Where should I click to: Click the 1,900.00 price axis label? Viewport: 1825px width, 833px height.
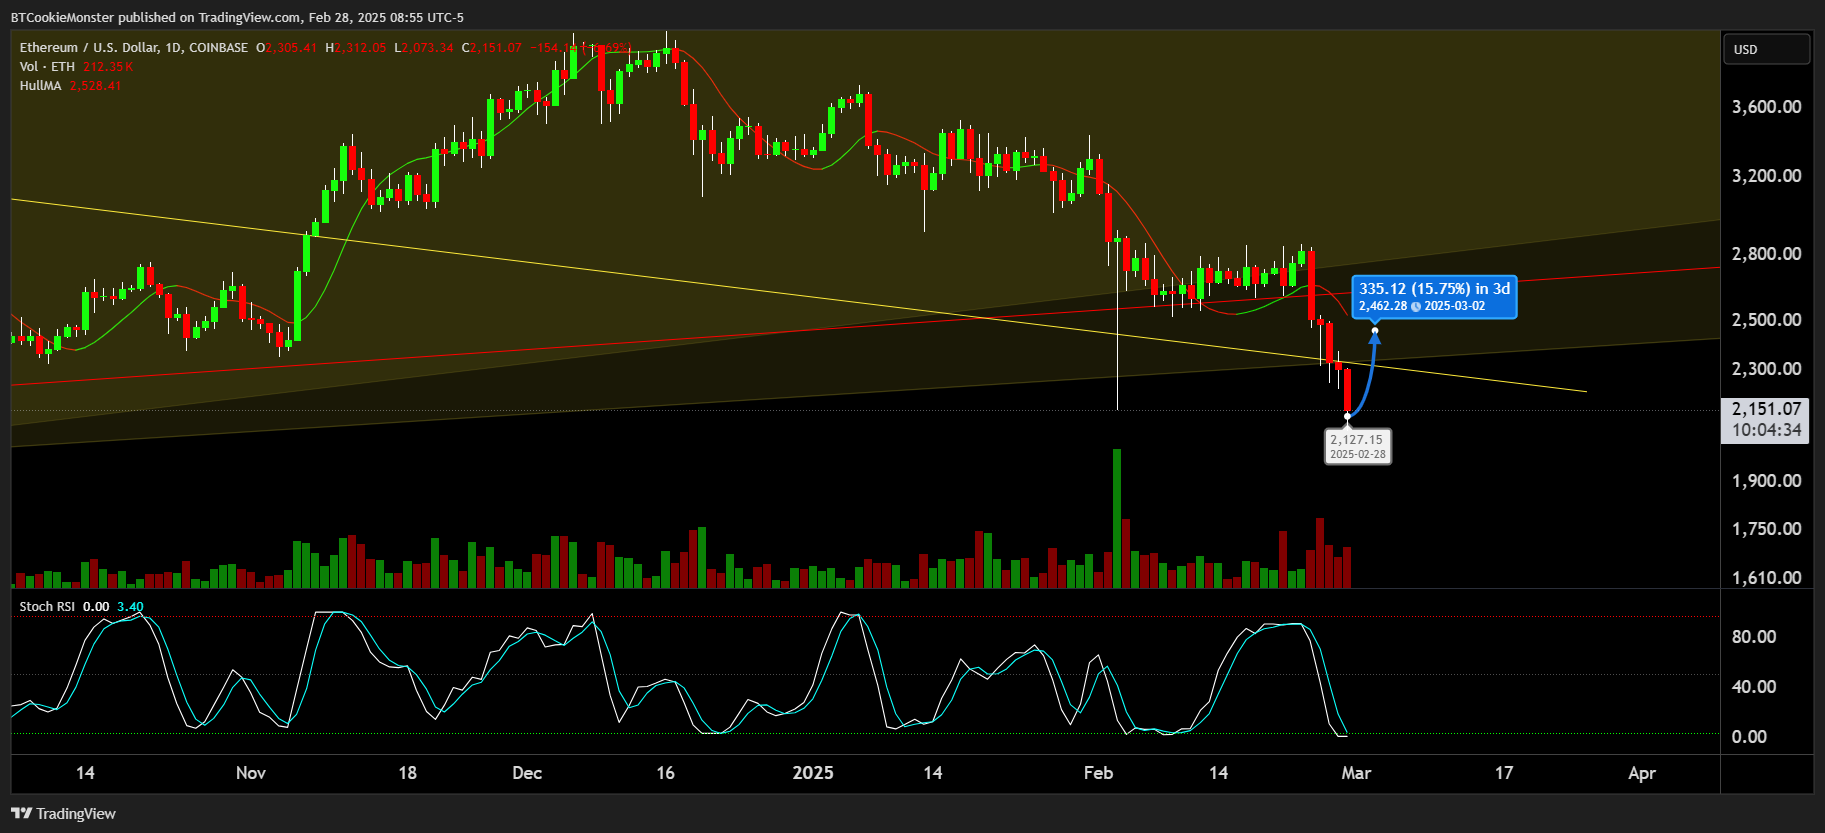[1766, 481]
